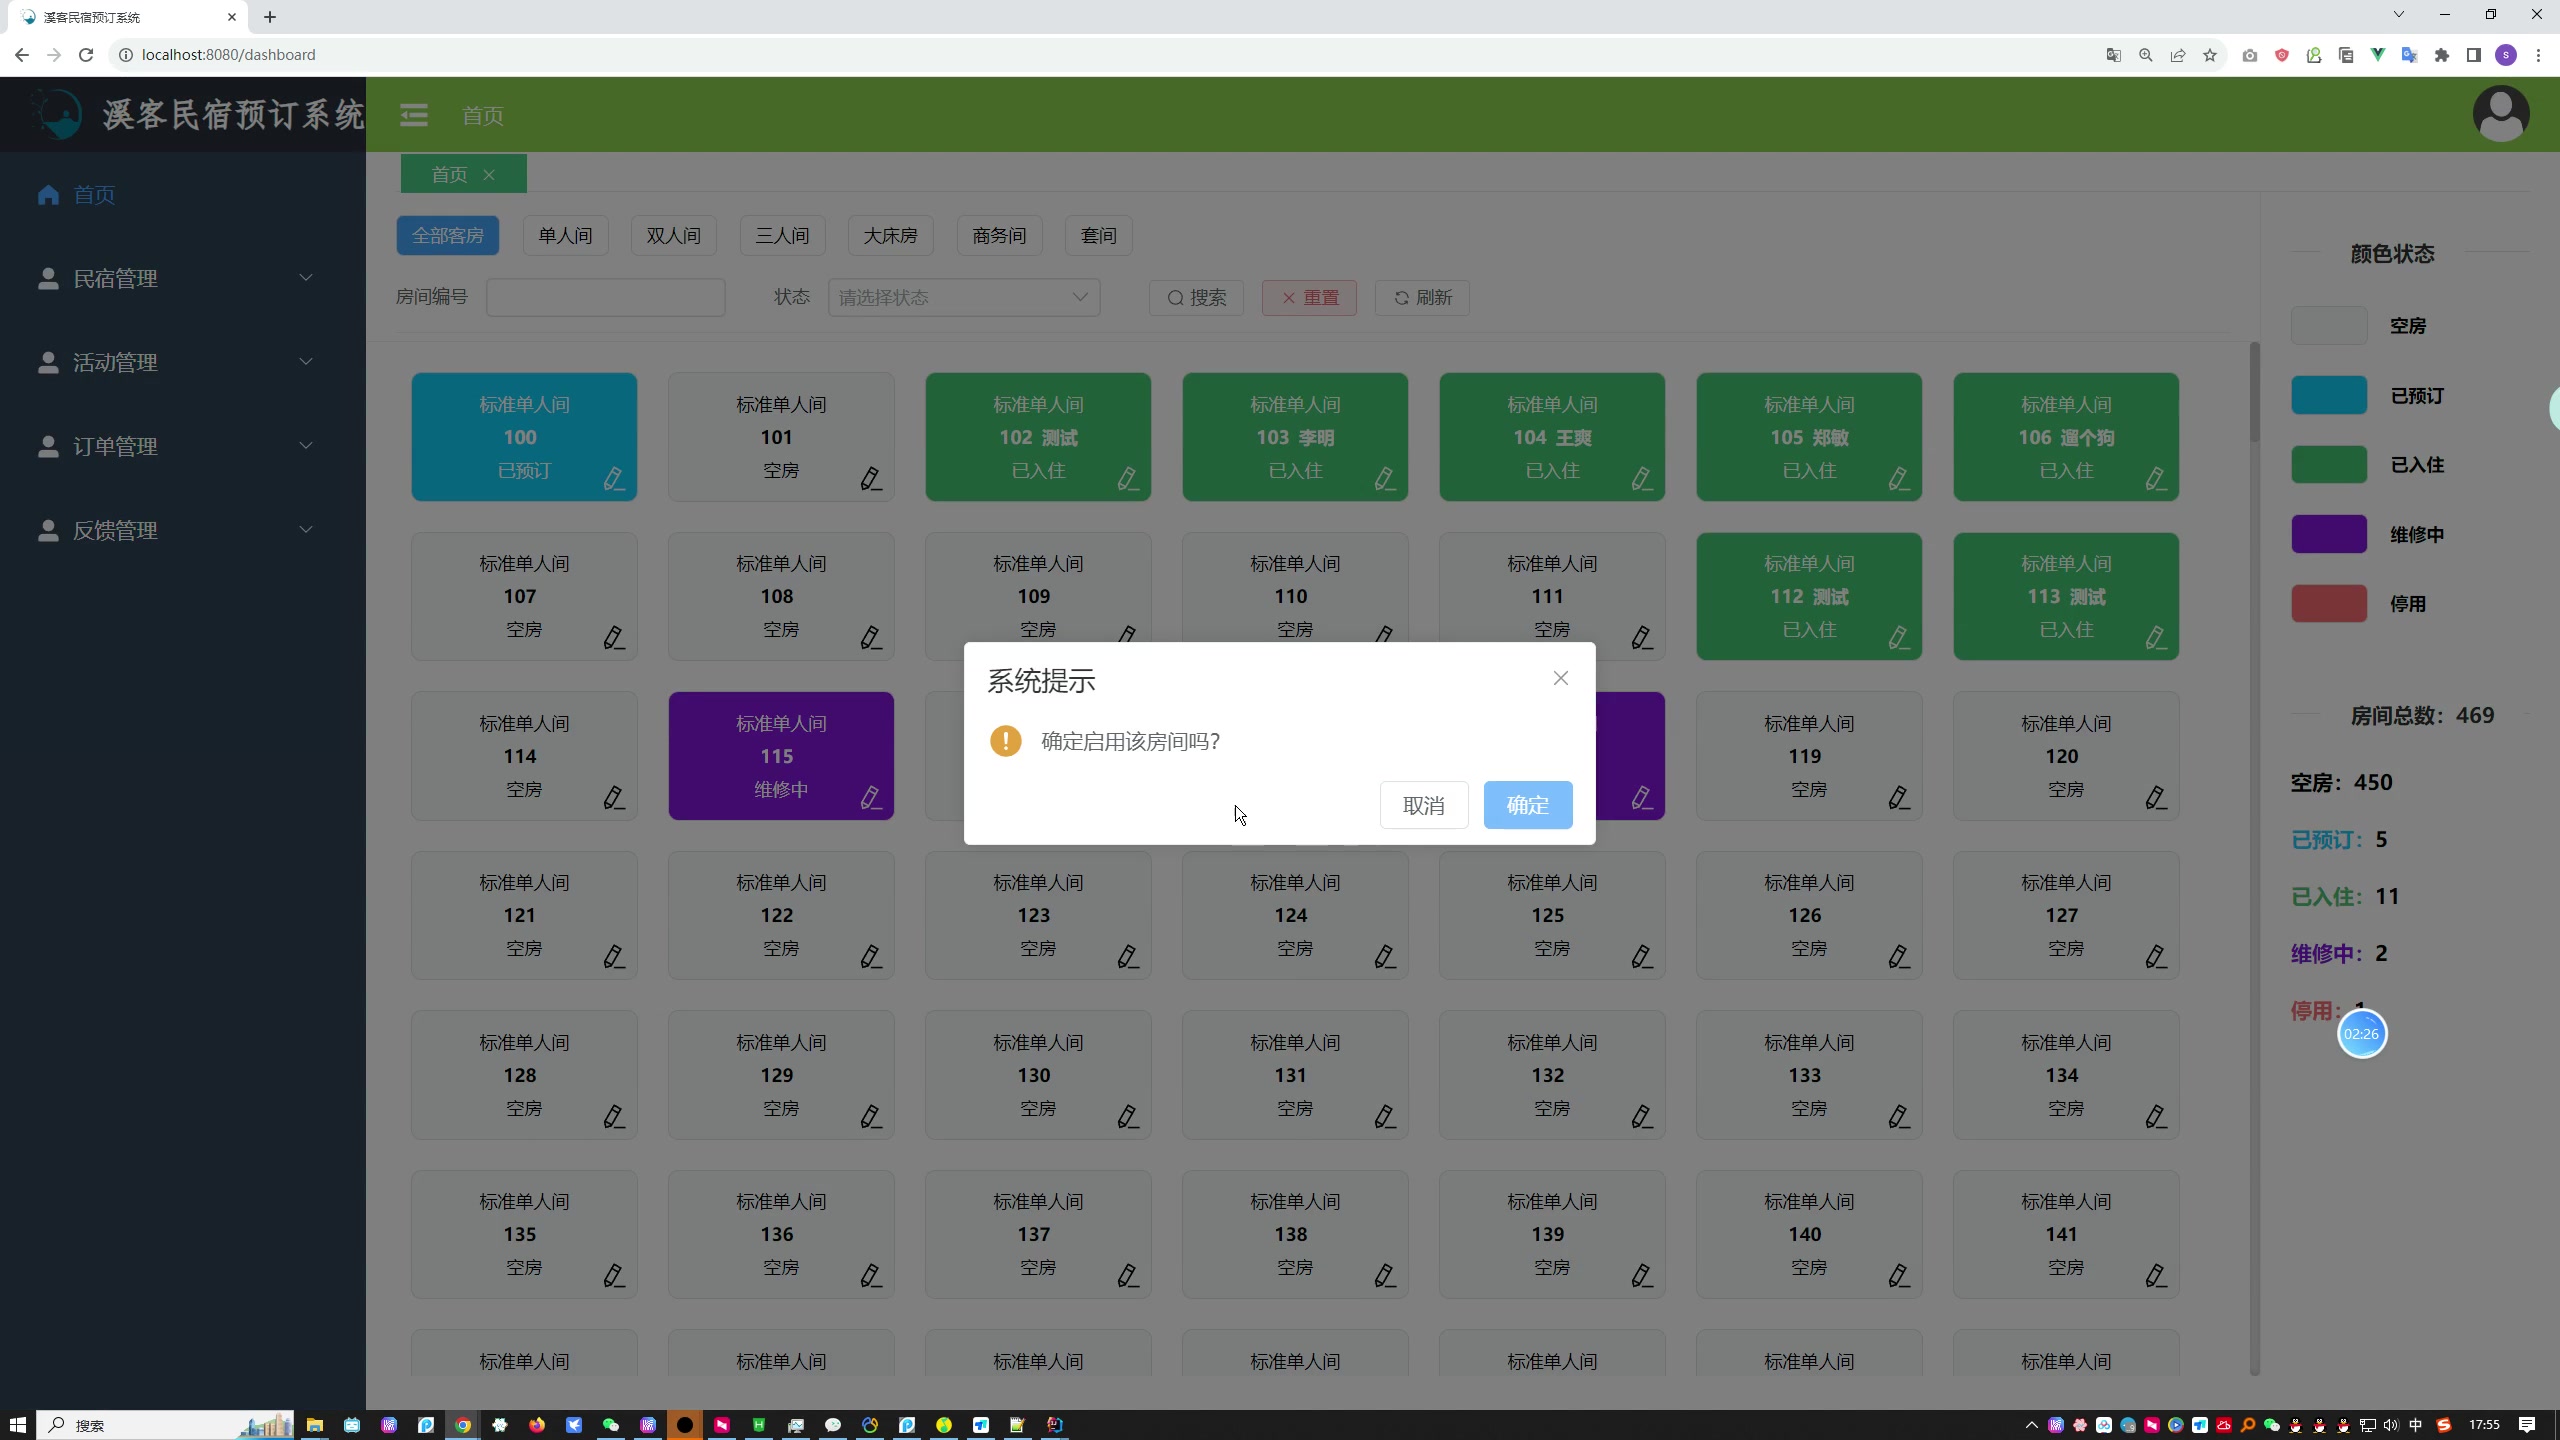
Task: Click 房间总数: 469 statistic text
Action: tap(2422, 716)
